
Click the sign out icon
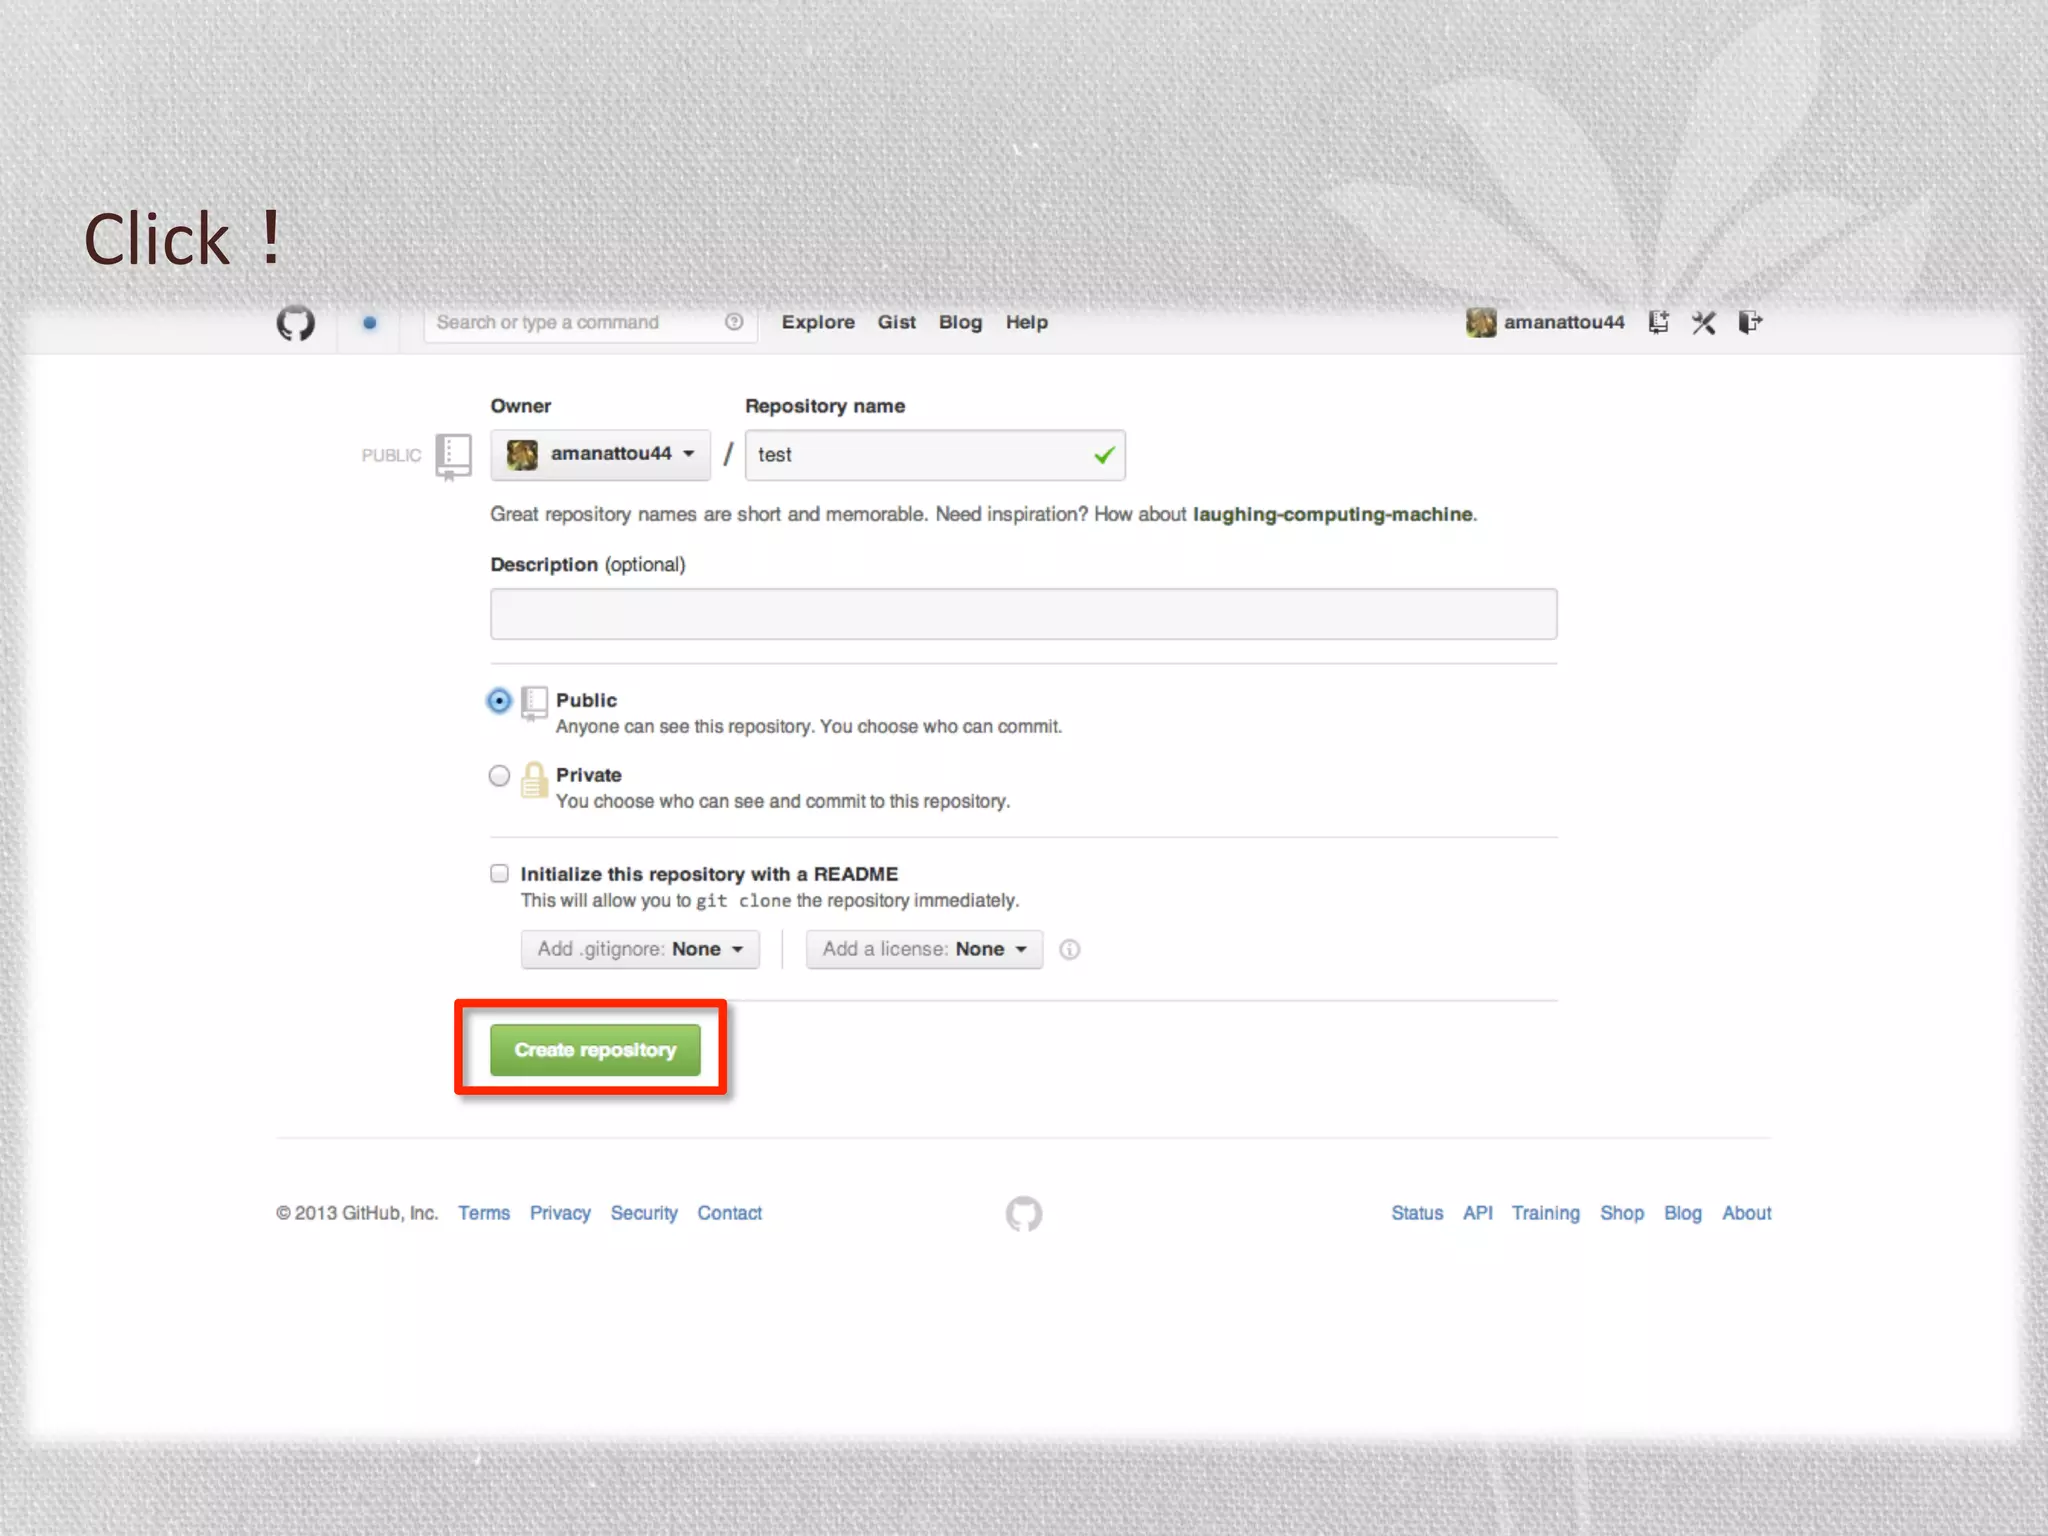click(x=1750, y=322)
